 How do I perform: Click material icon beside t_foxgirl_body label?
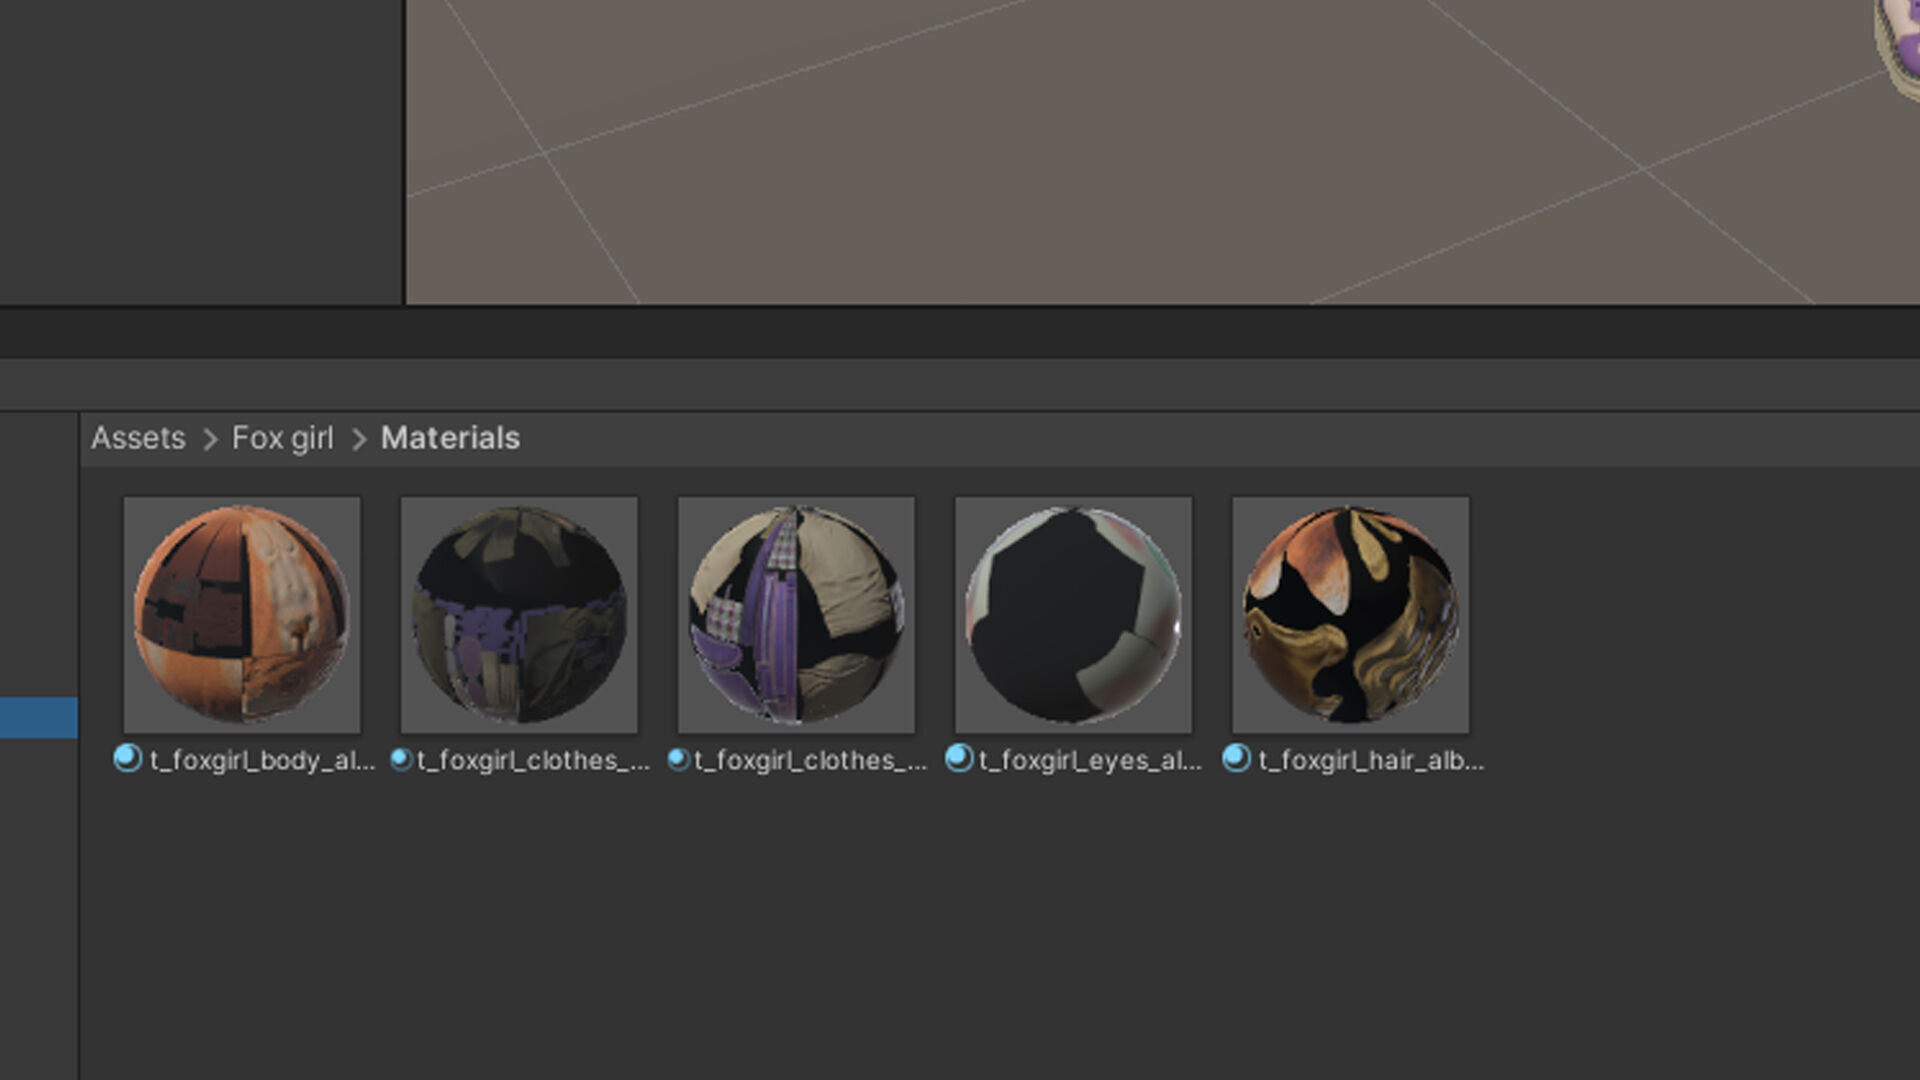(128, 759)
